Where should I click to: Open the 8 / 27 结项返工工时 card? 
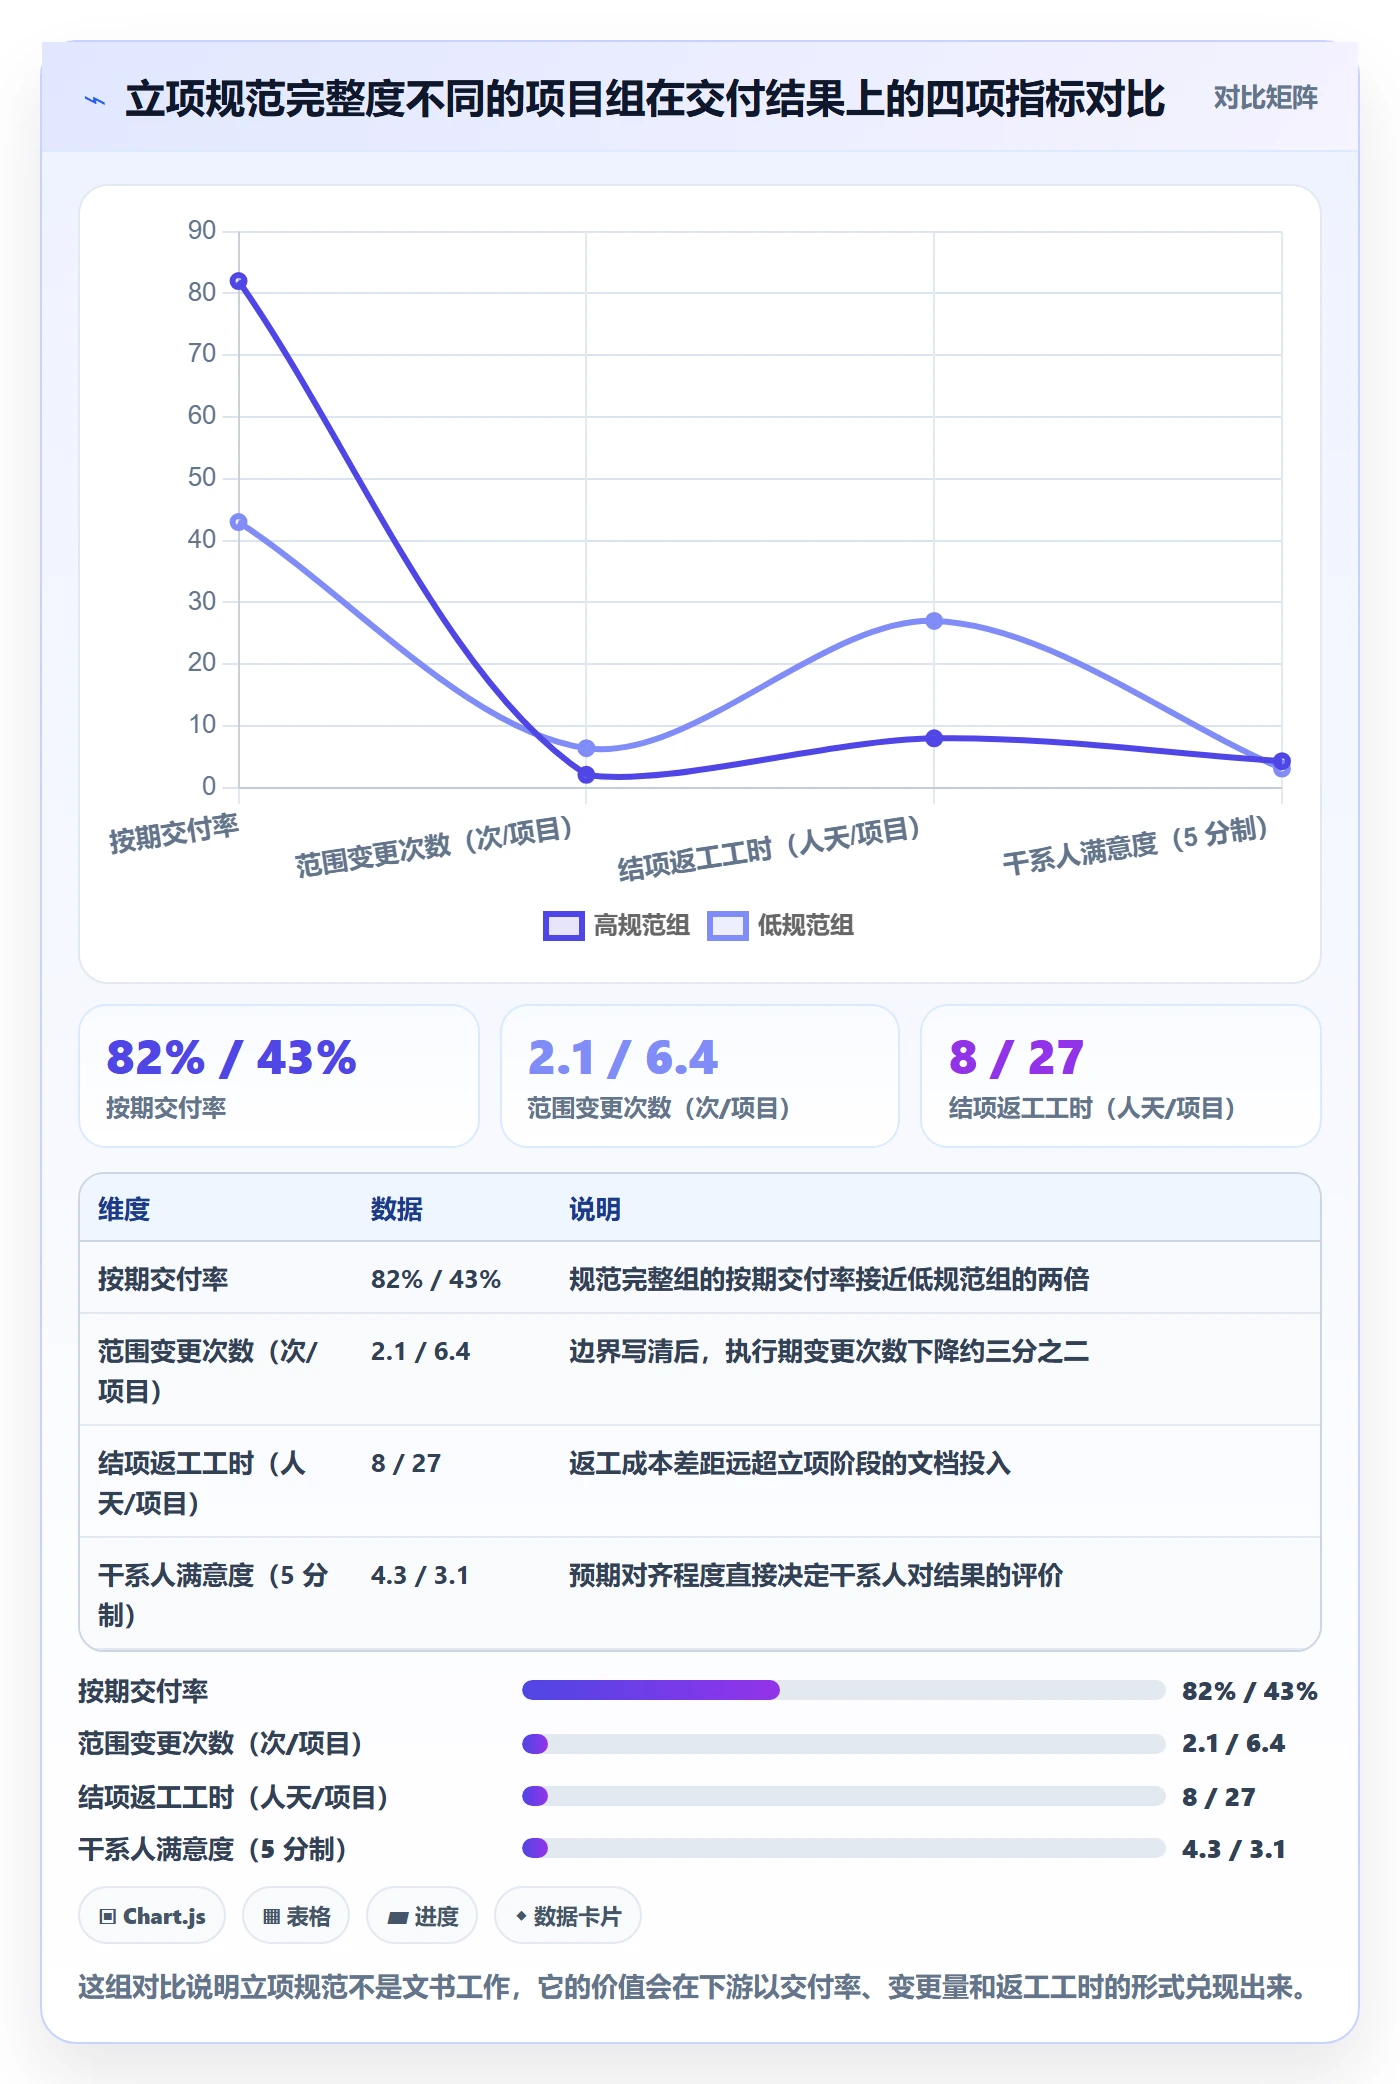tap(1121, 1076)
